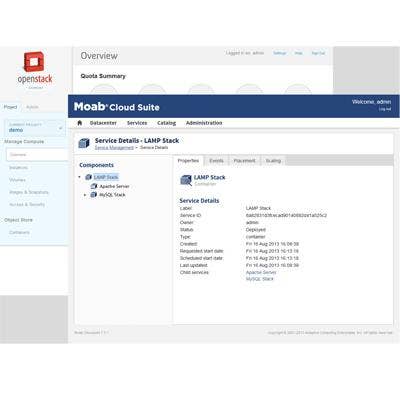Expand the MySQL Stack tree node
This screenshot has height=400, width=400.
pyautogui.click(x=85, y=195)
